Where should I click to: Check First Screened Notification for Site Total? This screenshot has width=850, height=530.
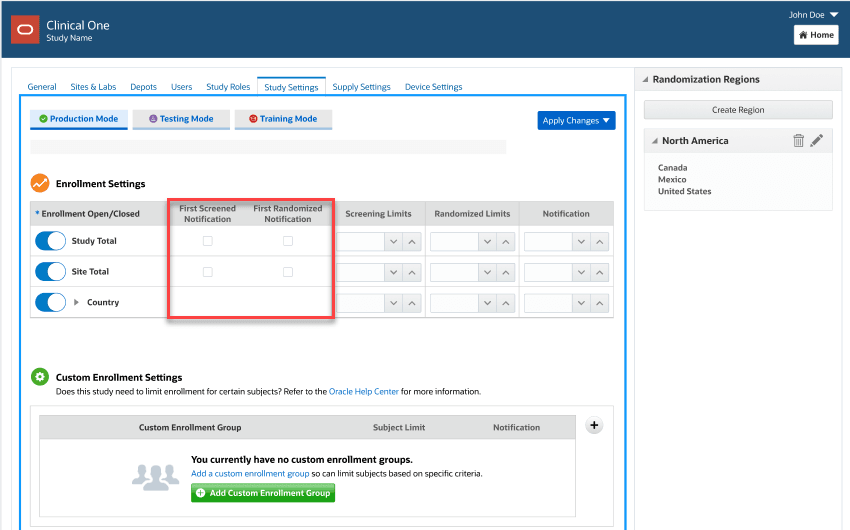click(208, 272)
